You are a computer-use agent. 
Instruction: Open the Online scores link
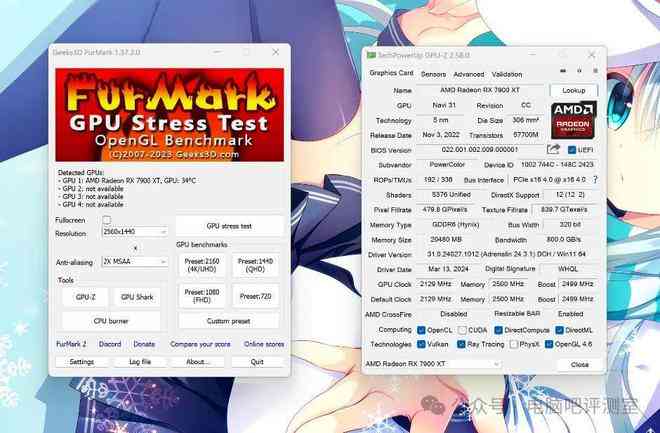[x=264, y=344]
